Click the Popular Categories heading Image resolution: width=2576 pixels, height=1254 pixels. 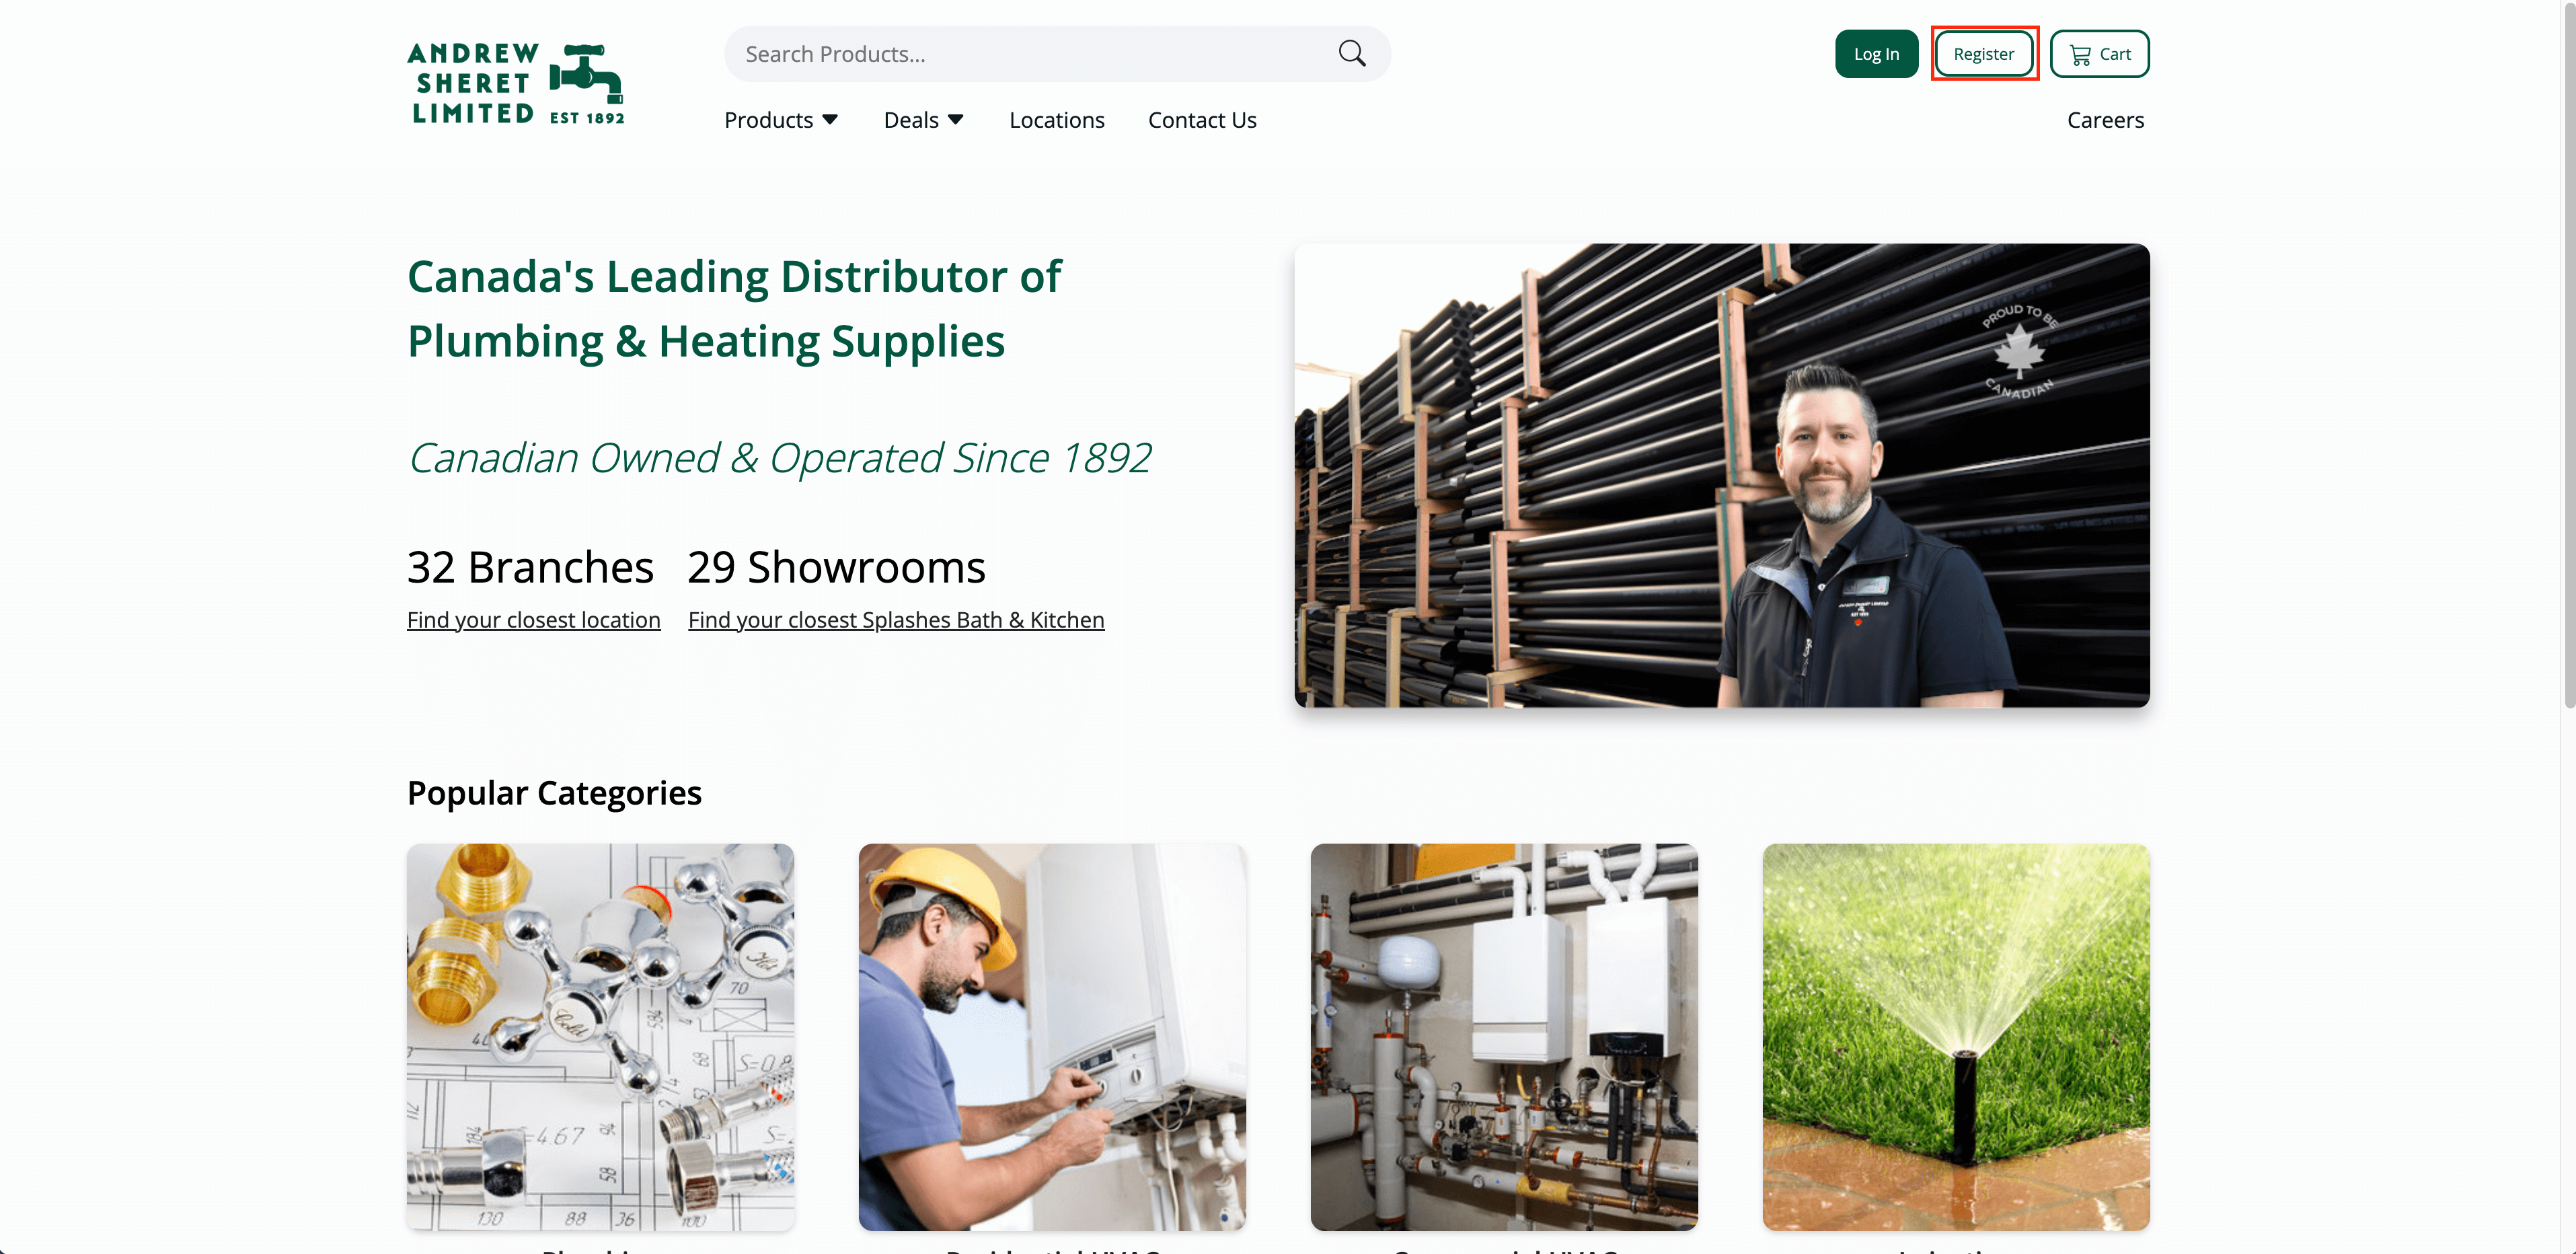[x=554, y=793]
